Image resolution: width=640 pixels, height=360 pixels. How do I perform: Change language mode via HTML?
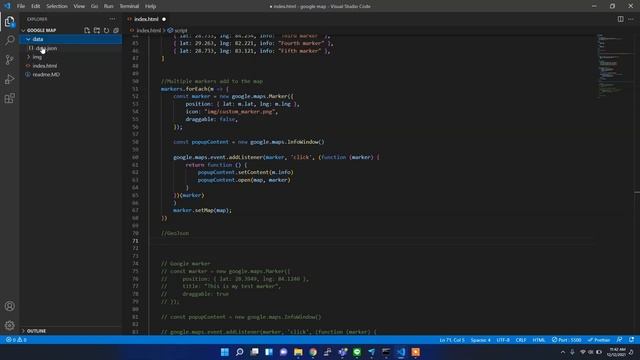click(539, 340)
